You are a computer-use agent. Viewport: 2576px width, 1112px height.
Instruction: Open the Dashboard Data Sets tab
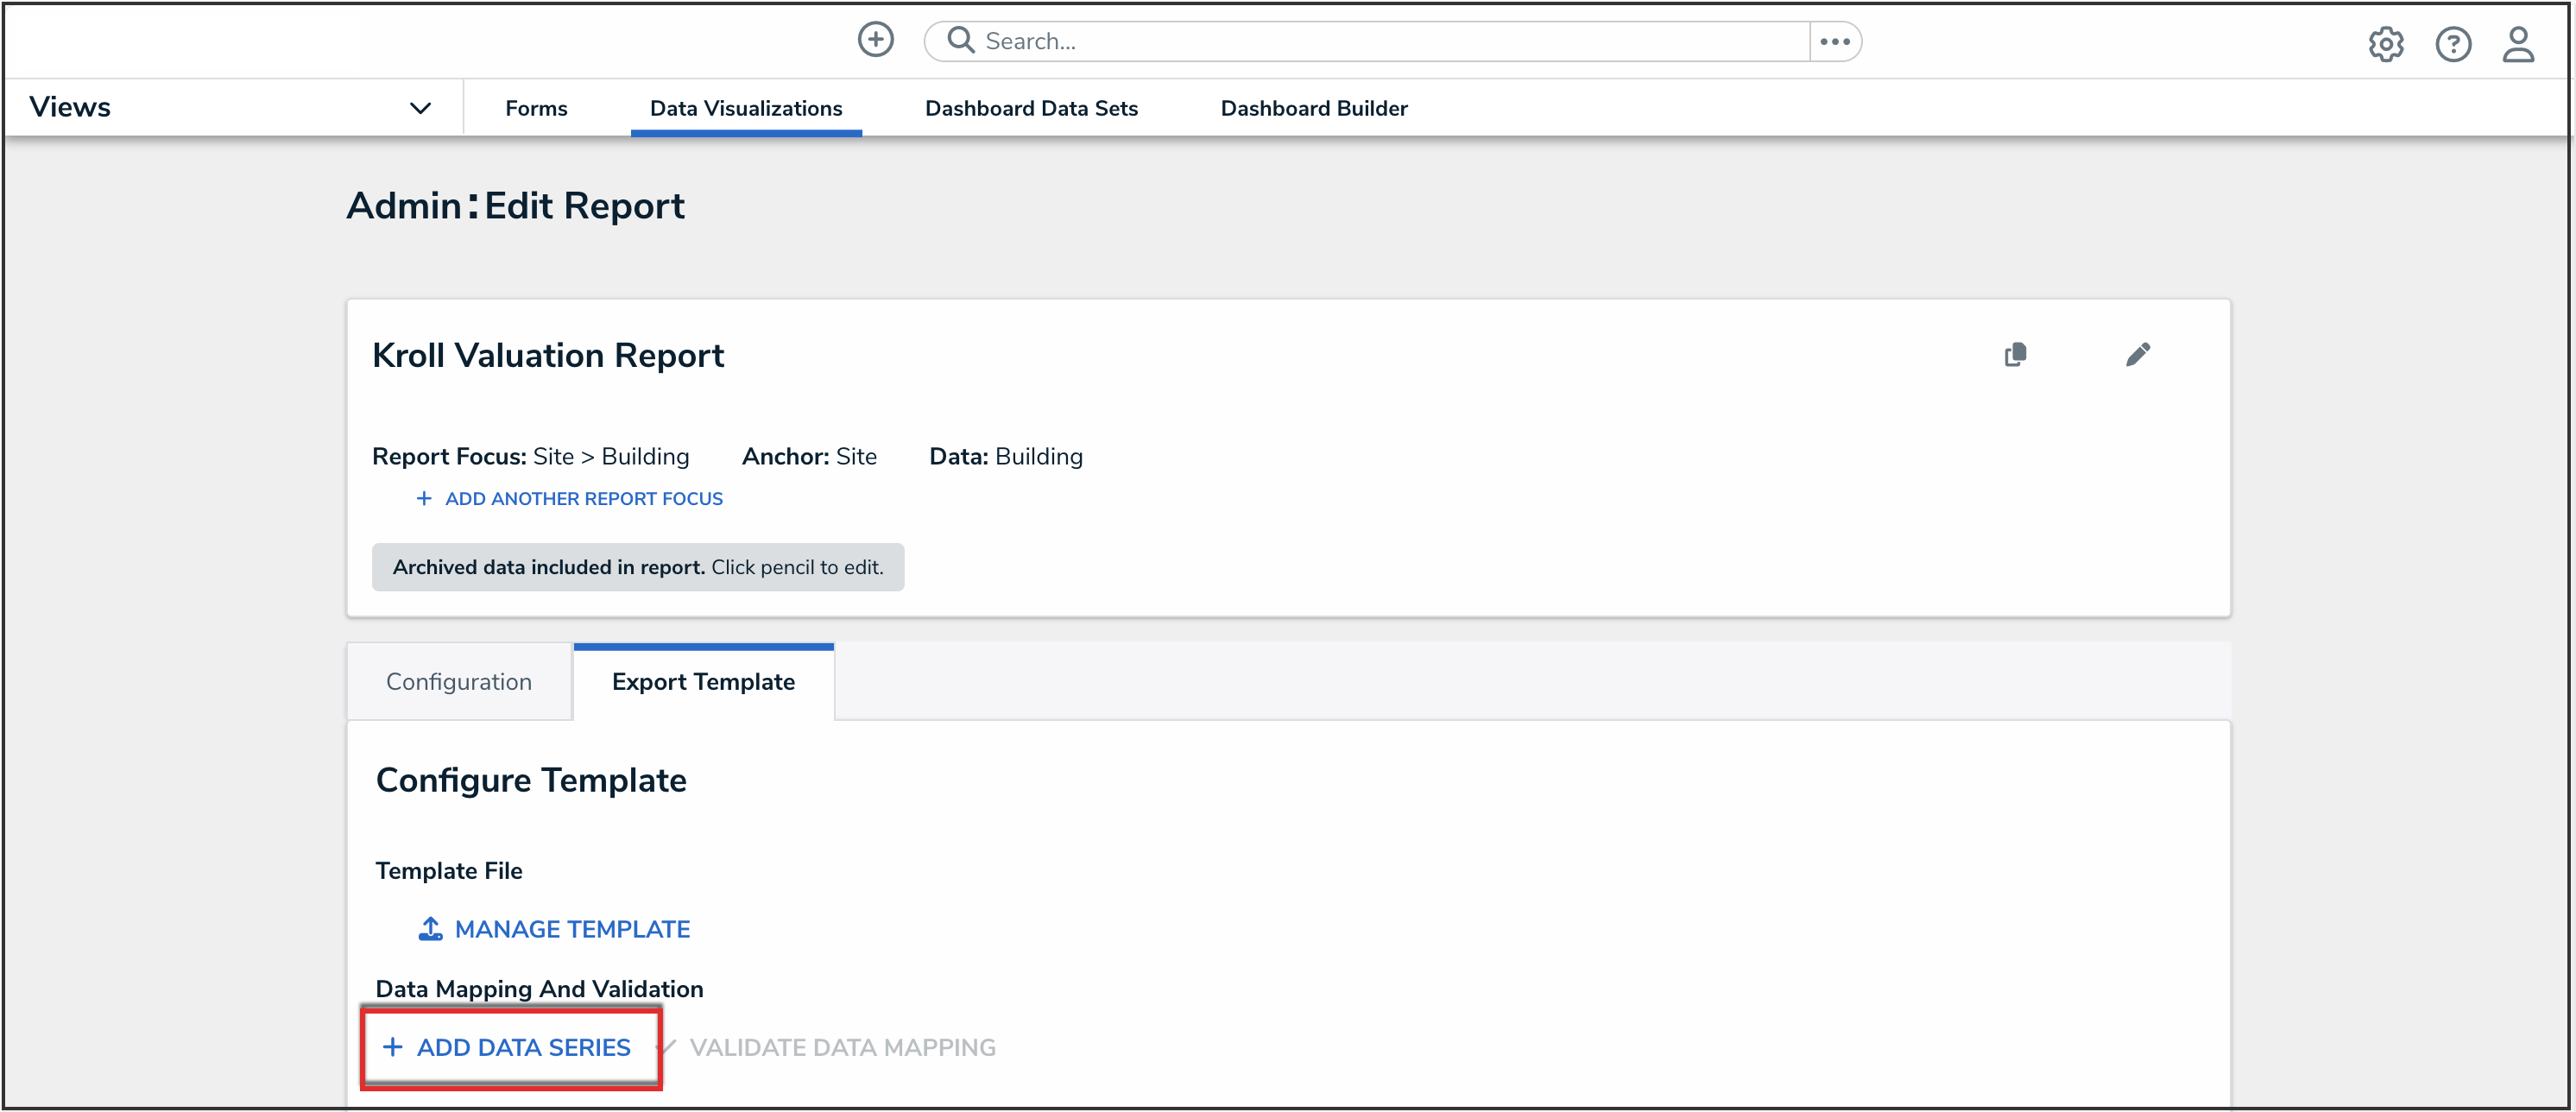click(1031, 108)
